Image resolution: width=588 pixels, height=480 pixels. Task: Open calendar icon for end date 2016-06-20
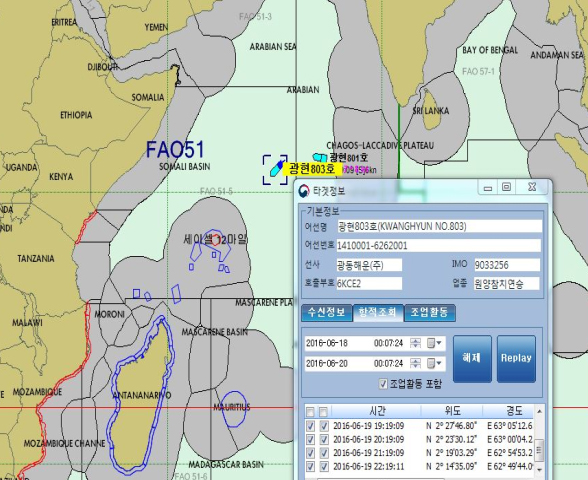(x=431, y=363)
